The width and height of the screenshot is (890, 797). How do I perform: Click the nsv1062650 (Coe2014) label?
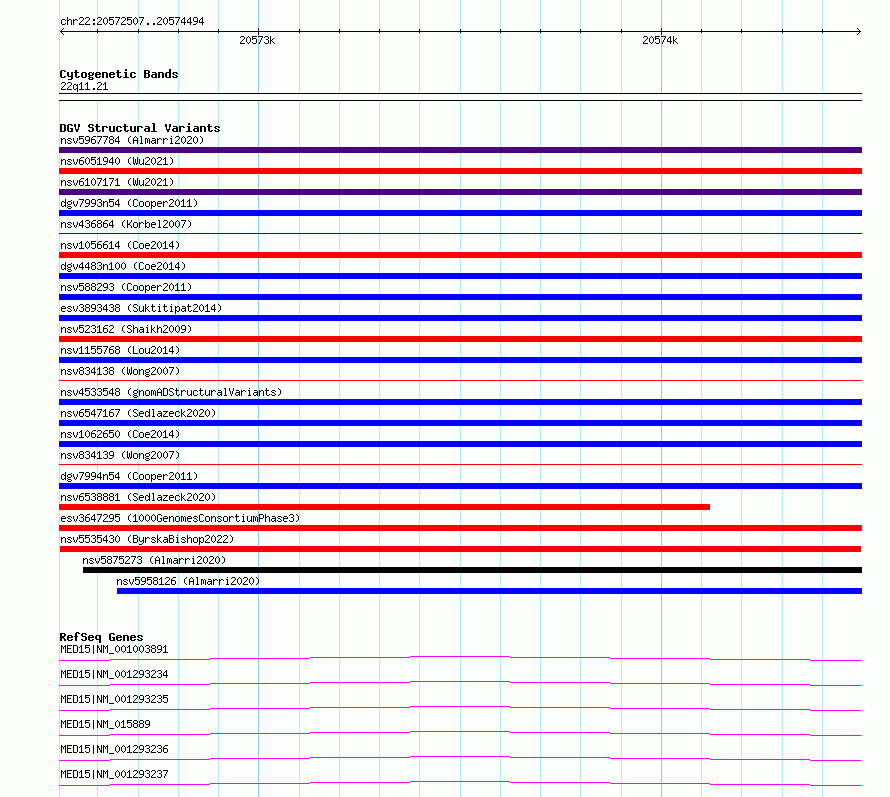click(120, 434)
